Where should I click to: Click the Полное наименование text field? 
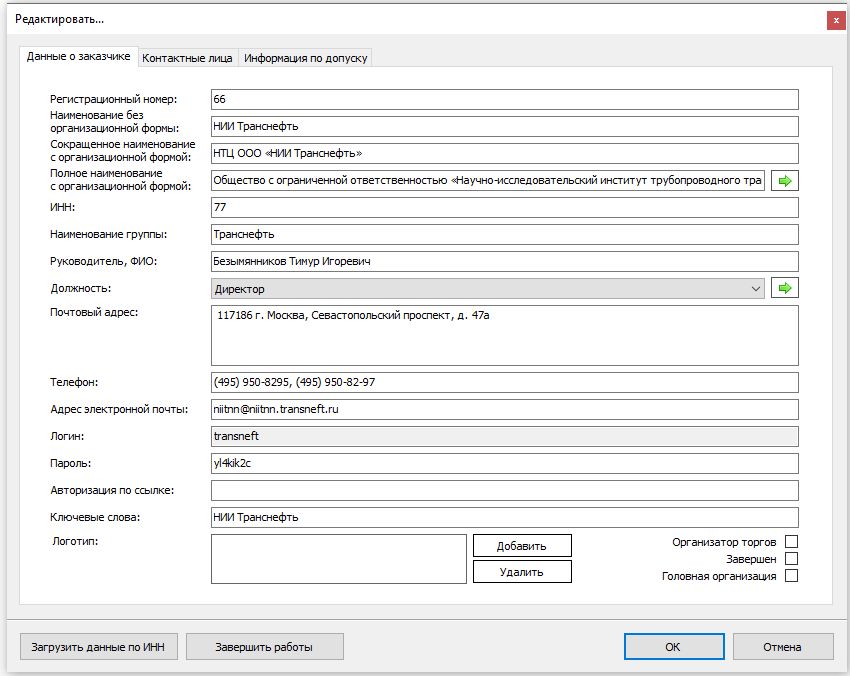(488, 181)
